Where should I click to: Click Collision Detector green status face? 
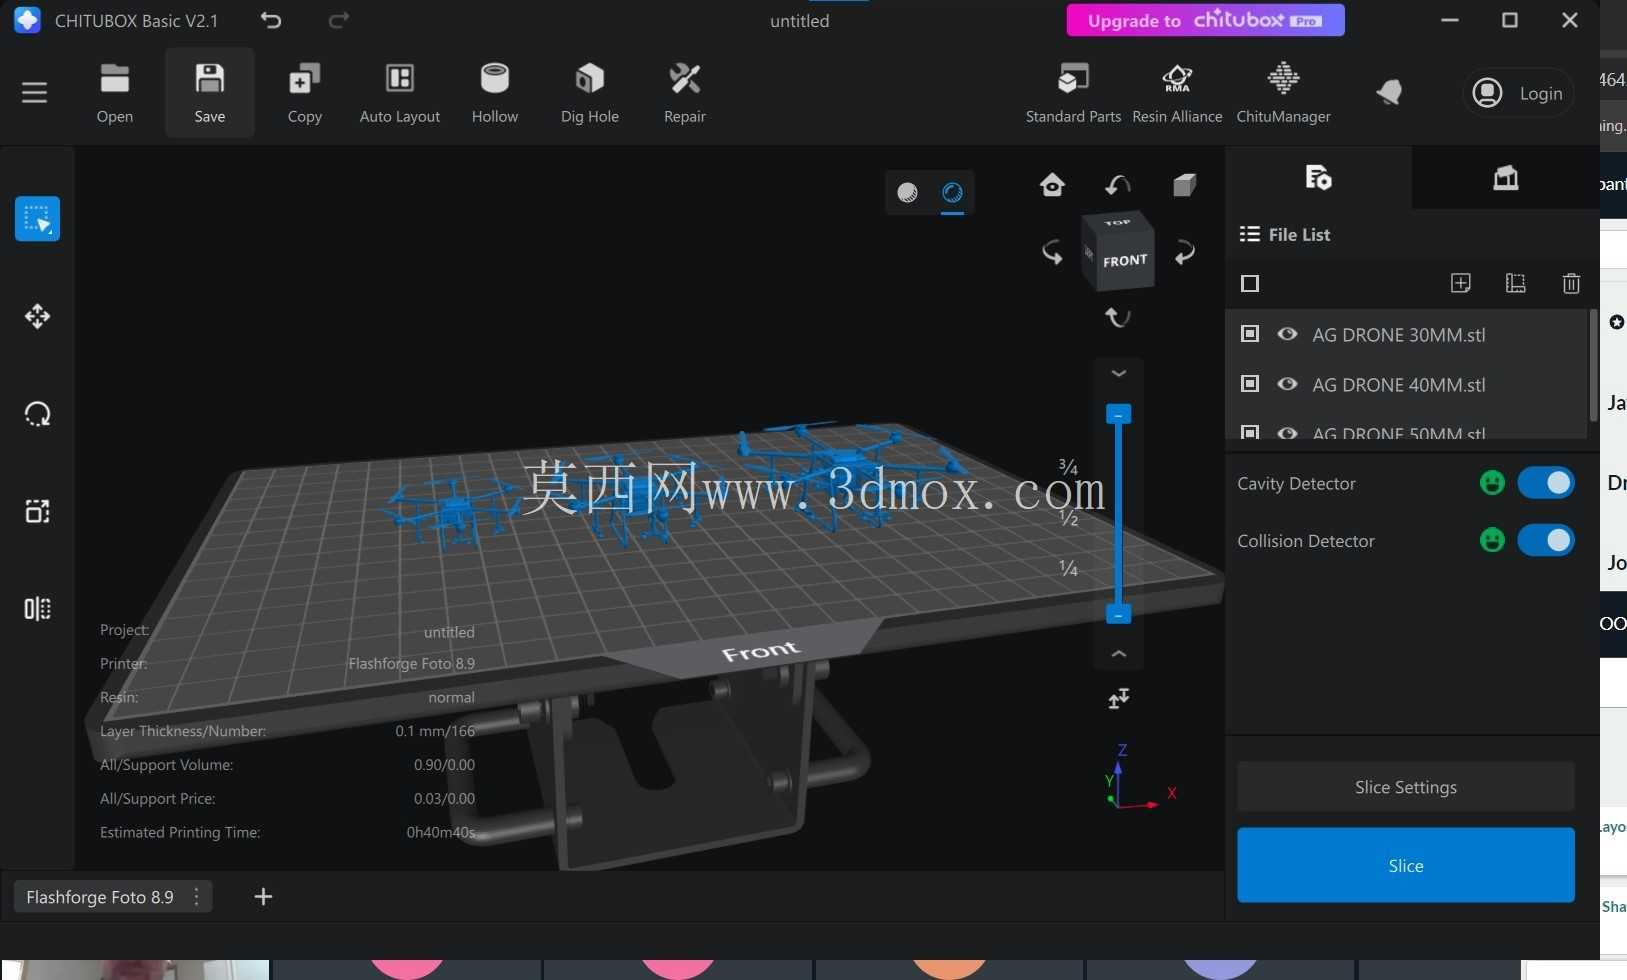[1492, 541]
